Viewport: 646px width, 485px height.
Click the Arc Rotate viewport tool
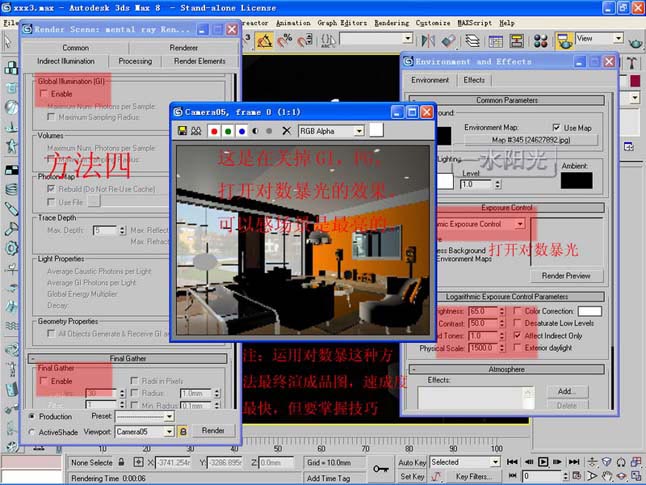tap(621, 476)
